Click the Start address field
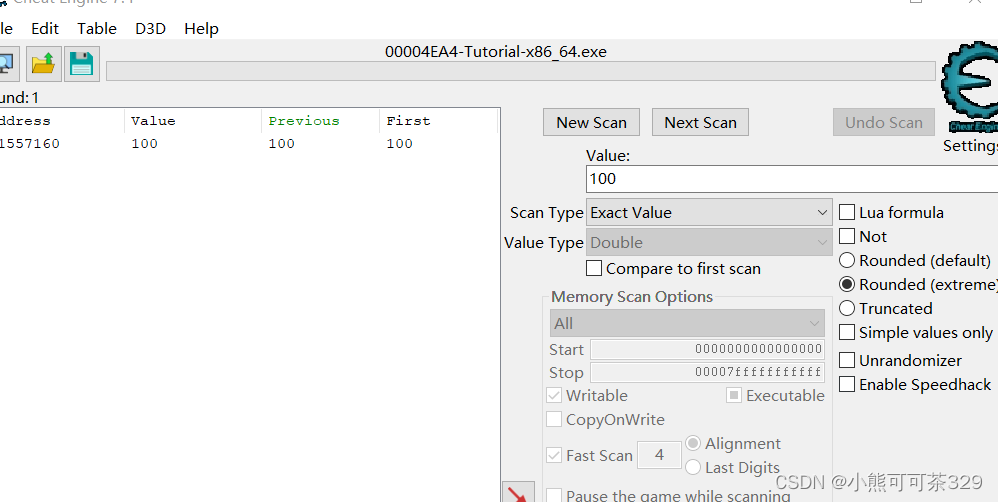 pos(707,349)
